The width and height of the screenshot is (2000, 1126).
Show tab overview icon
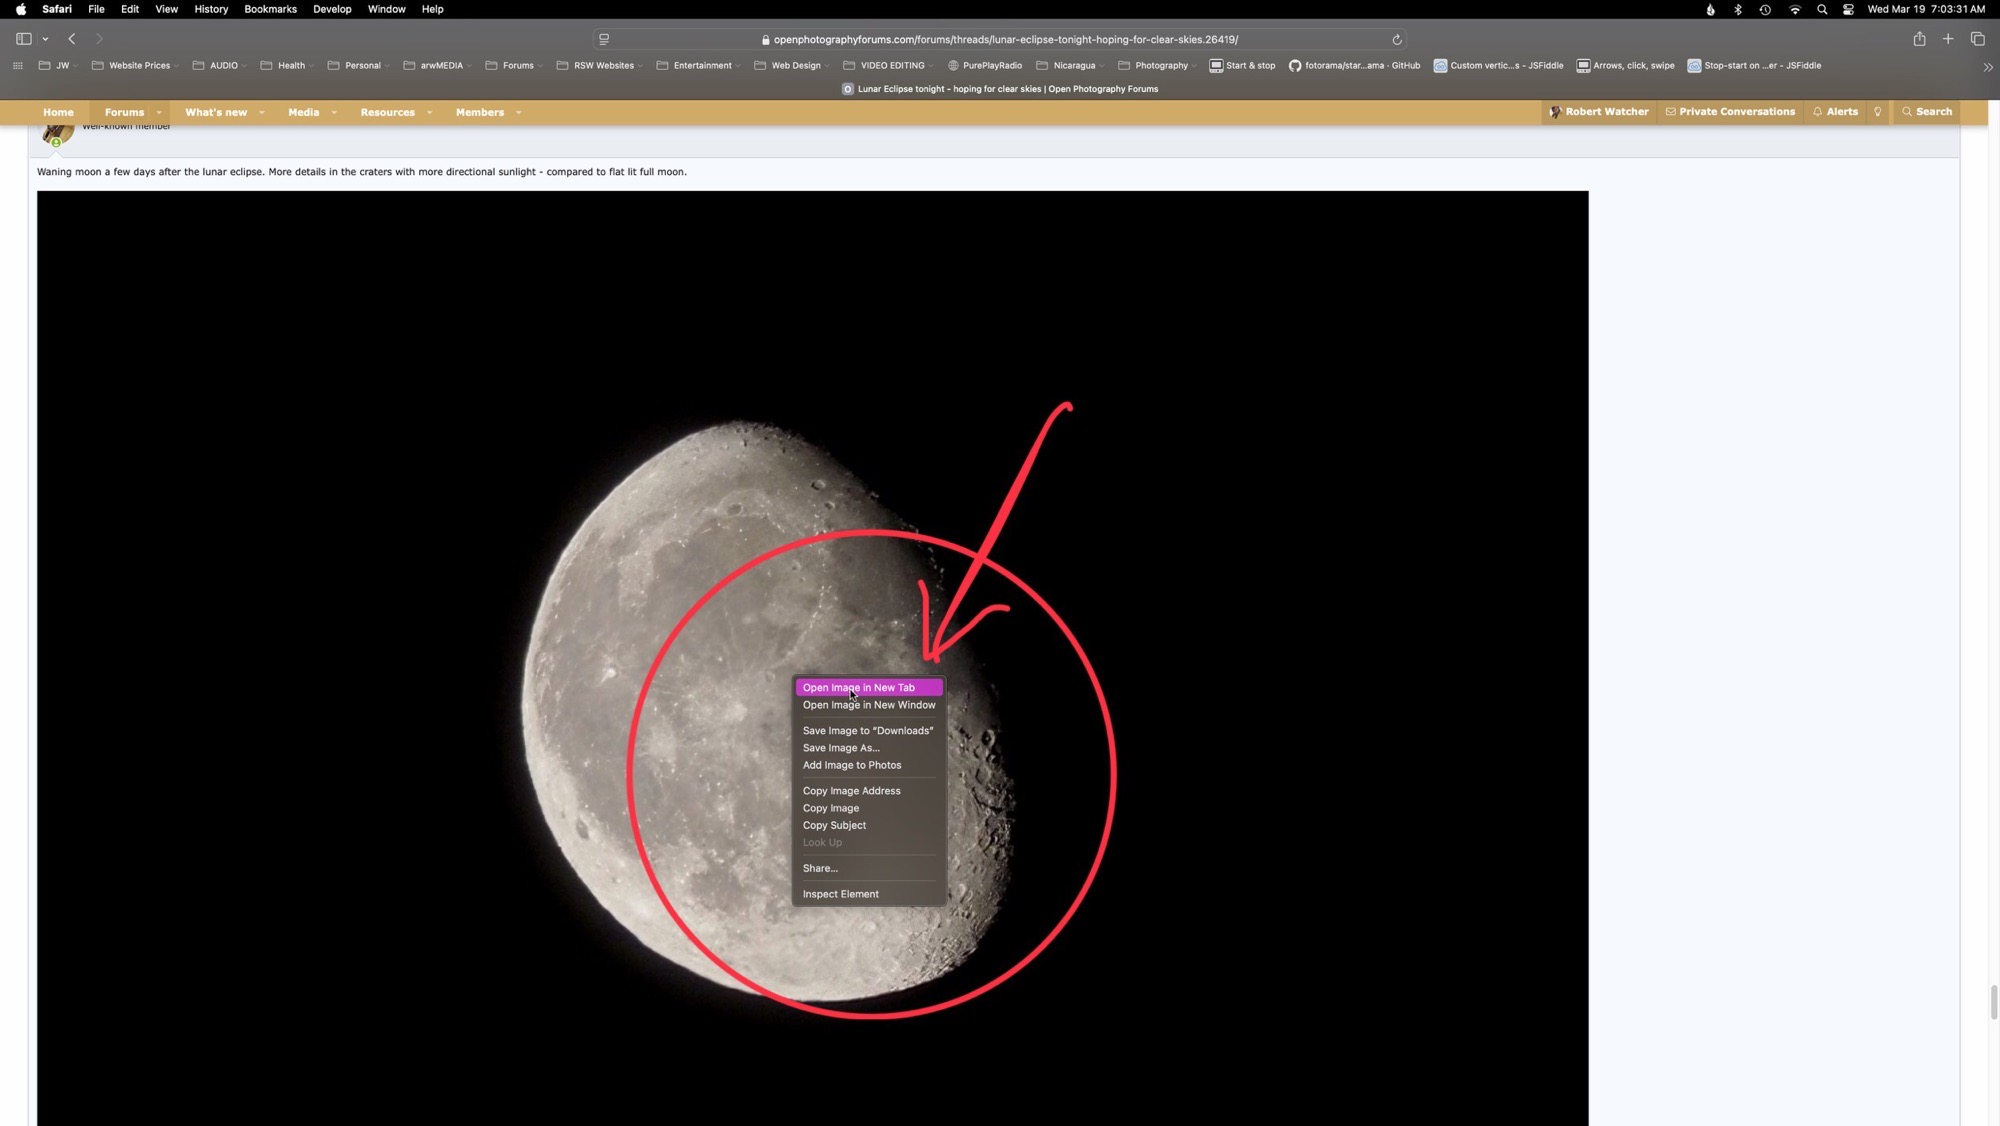[x=1977, y=39]
